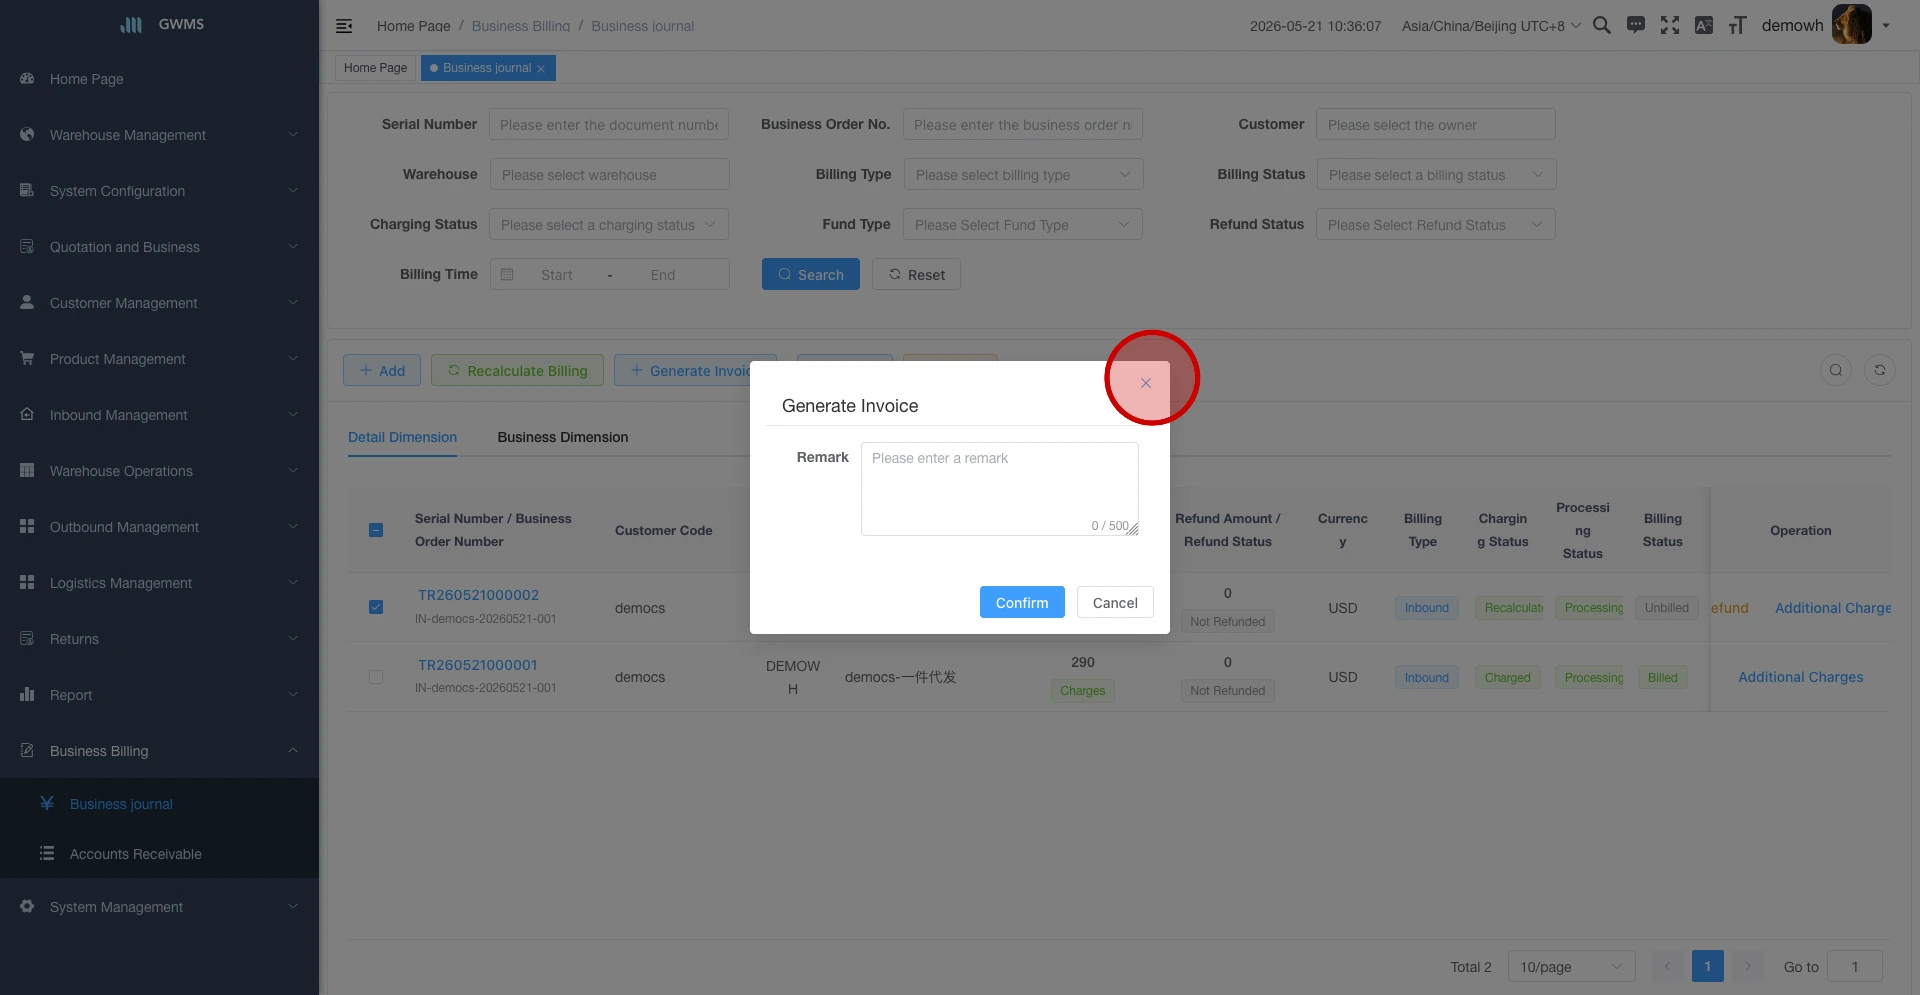Switch to the Detail Dimension tab
1920x995 pixels.
point(402,437)
